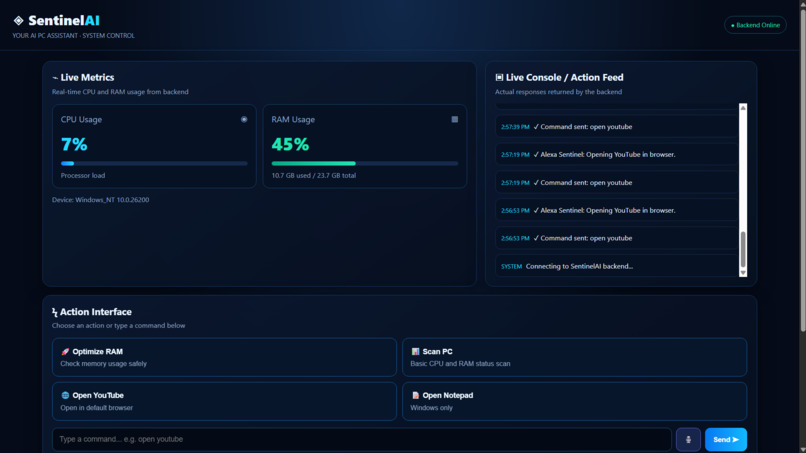Screen dimensions: 806x453
Task: Click the Device: Windows_NT 10.0.26200 text
Action: (100, 200)
